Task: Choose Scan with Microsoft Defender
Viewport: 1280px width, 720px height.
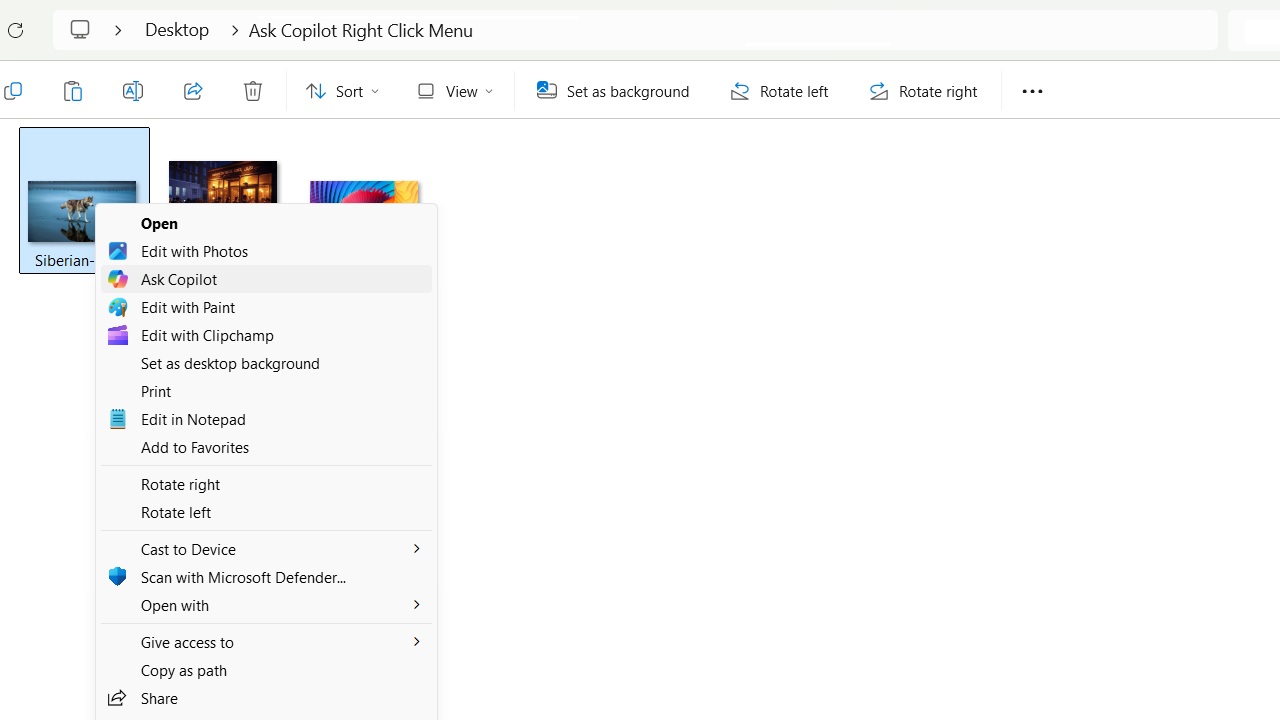Action: pyautogui.click(x=243, y=577)
